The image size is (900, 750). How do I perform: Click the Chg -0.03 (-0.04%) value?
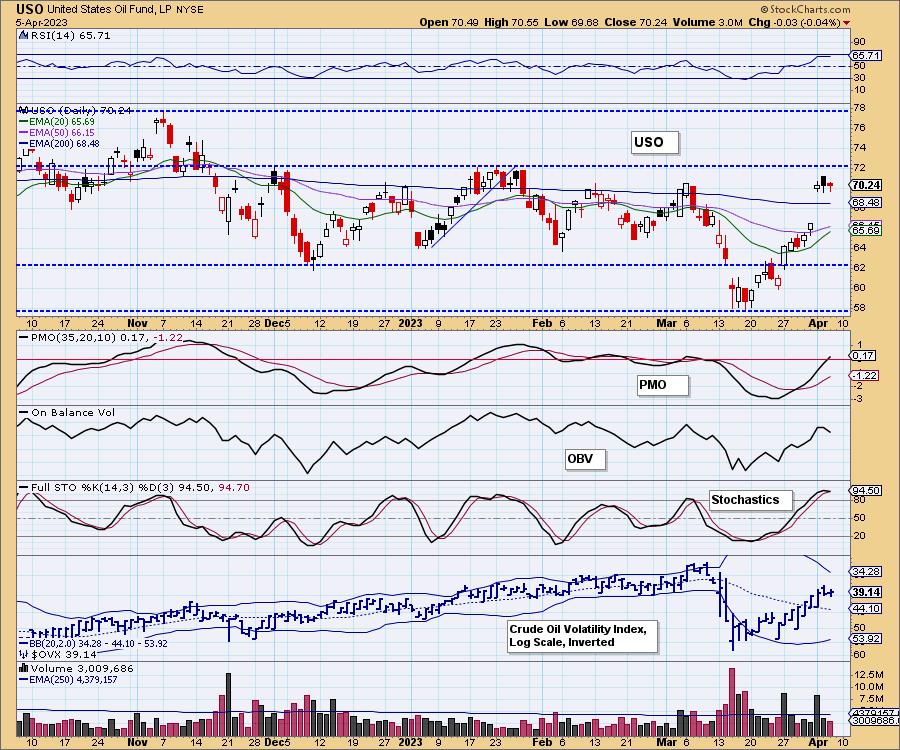click(x=794, y=22)
